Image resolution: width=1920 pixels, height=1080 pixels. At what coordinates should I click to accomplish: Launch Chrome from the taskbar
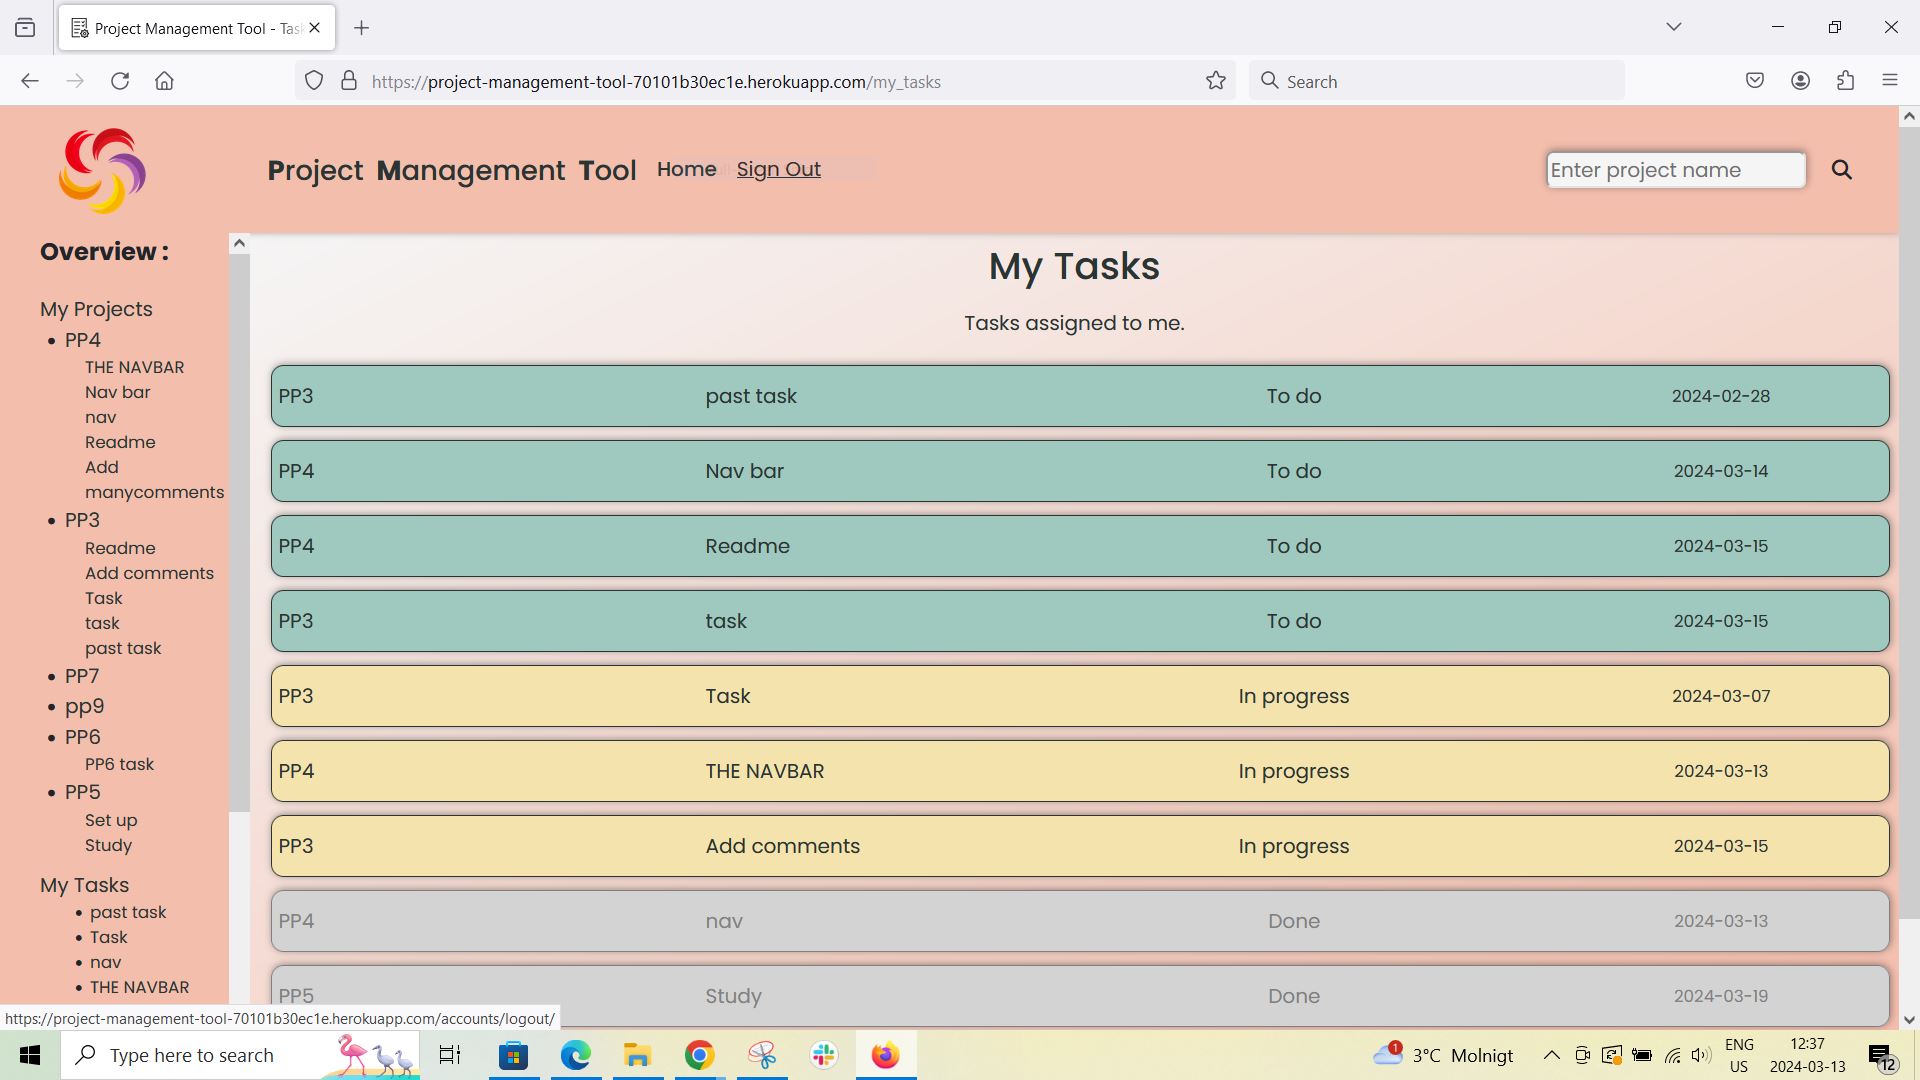click(698, 1055)
